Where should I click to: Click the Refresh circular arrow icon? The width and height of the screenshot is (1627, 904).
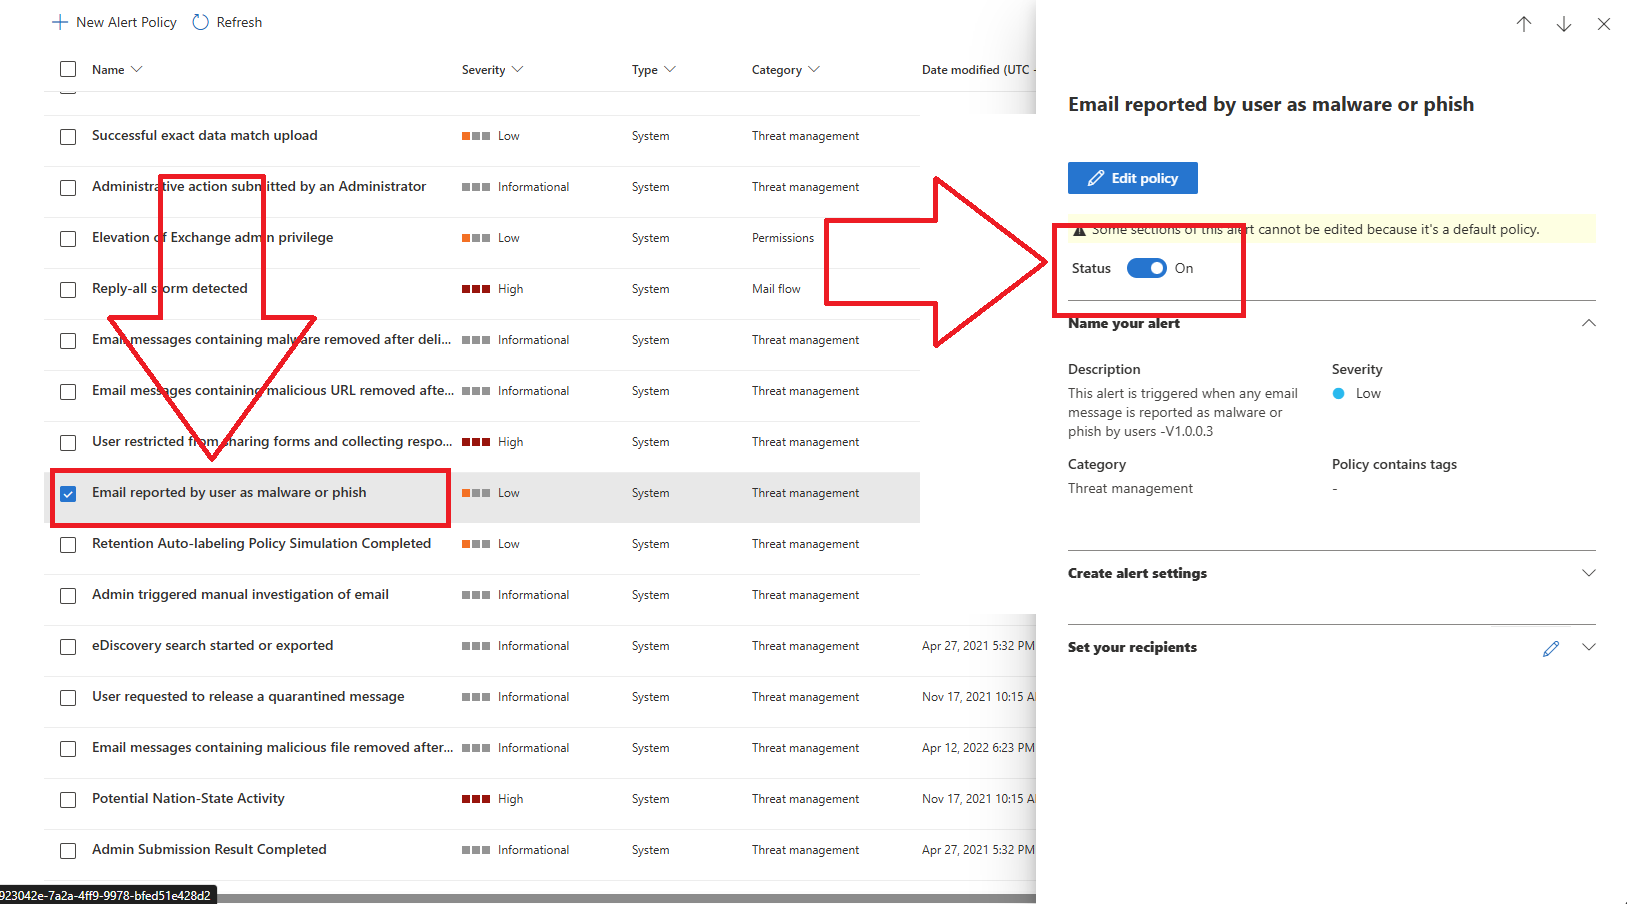point(200,22)
